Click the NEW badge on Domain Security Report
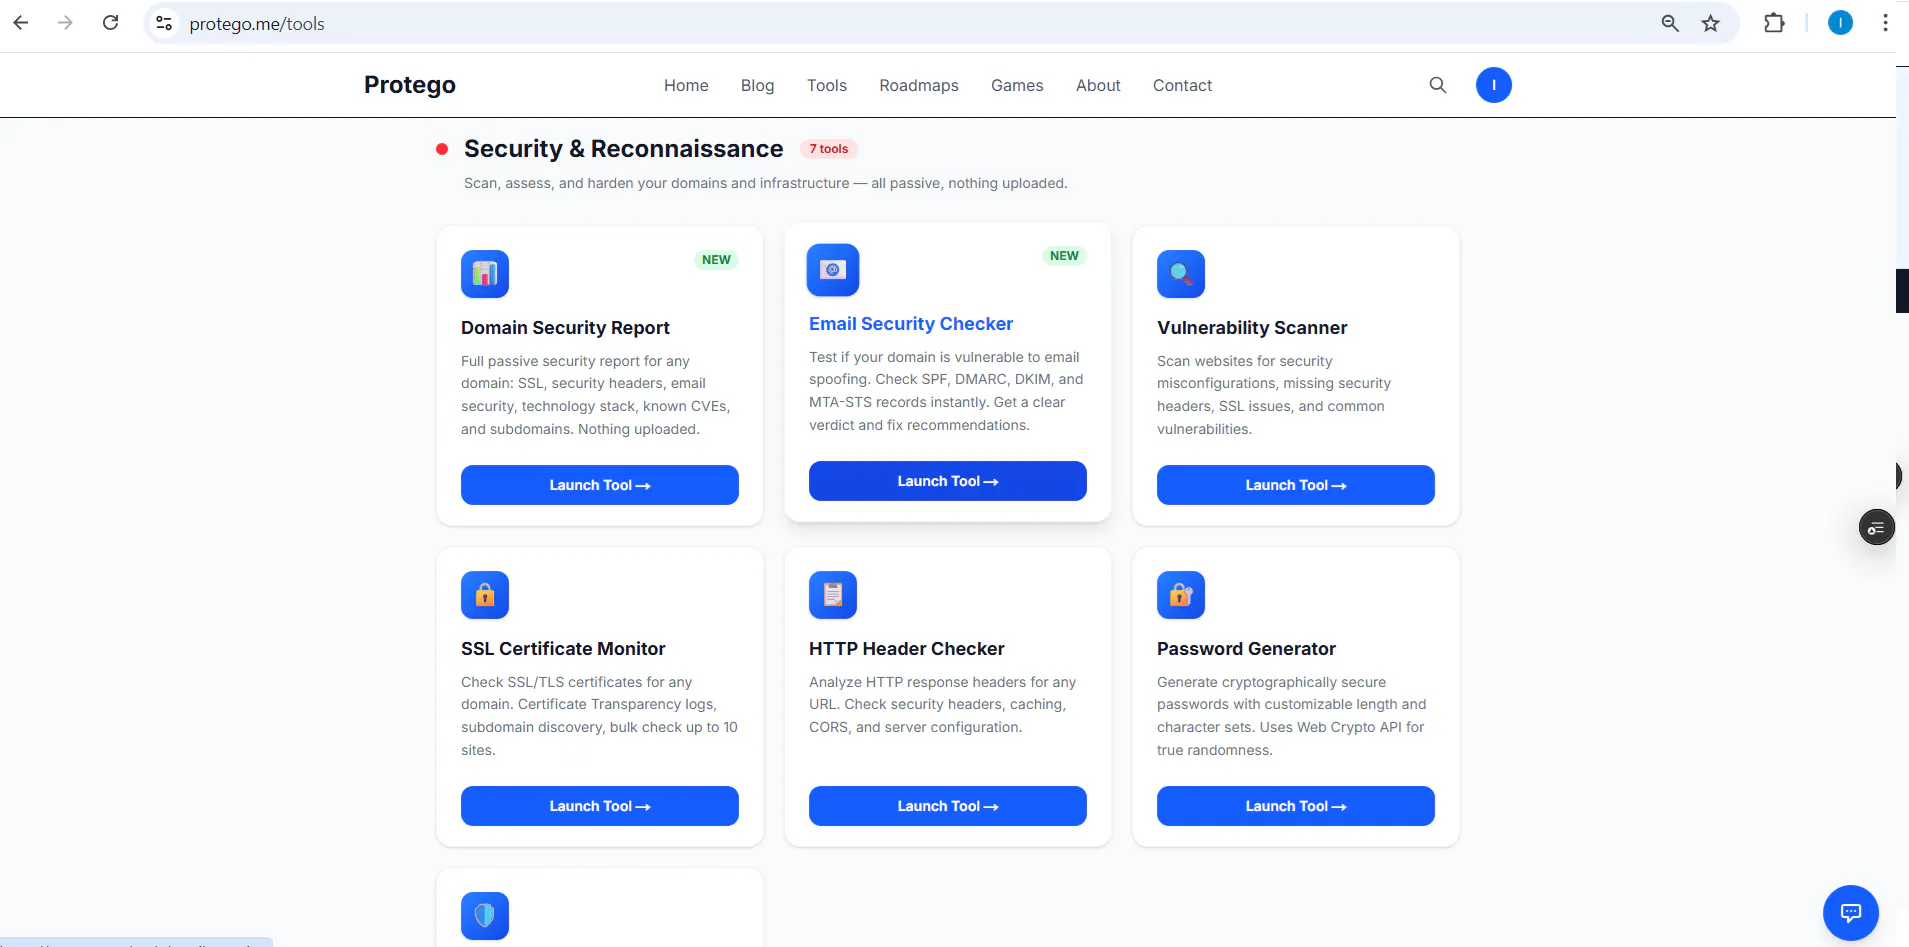The height and width of the screenshot is (947, 1909). [716, 260]
